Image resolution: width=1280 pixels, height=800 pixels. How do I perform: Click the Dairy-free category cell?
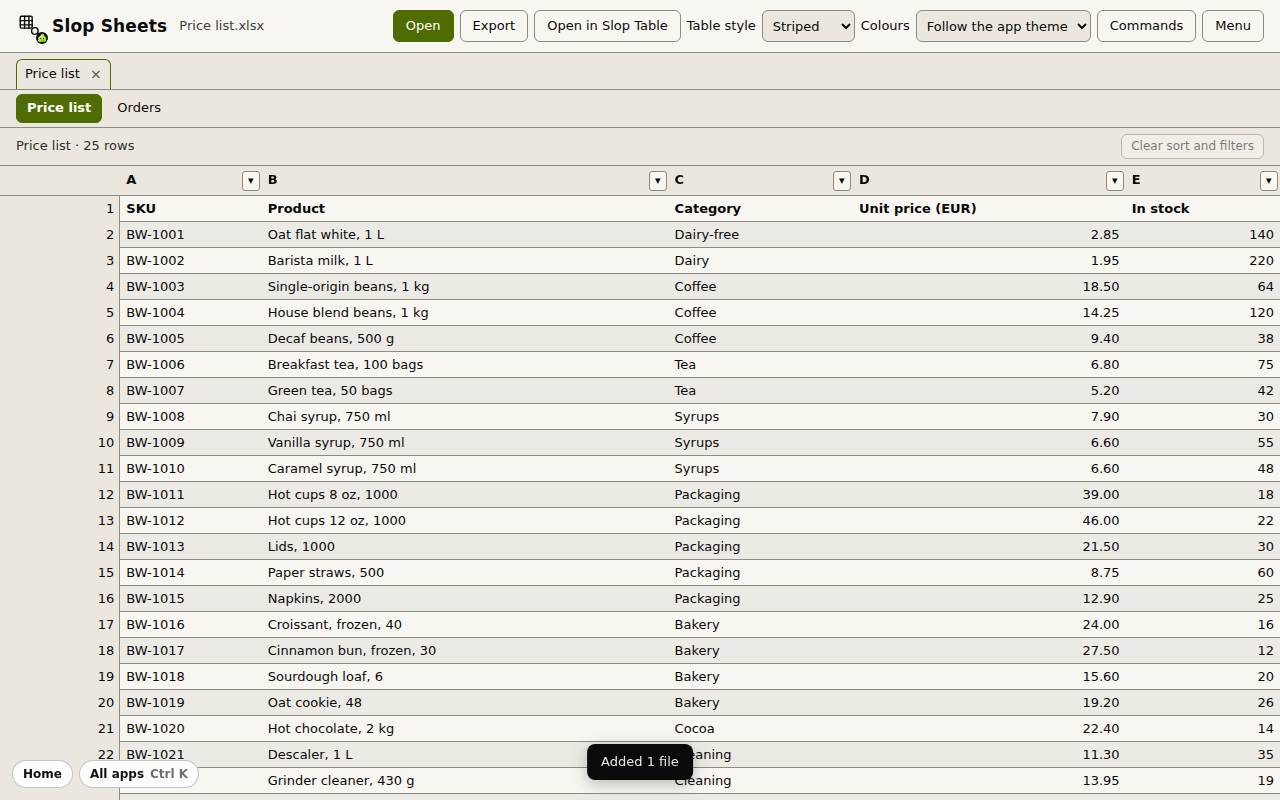[761, 235]
